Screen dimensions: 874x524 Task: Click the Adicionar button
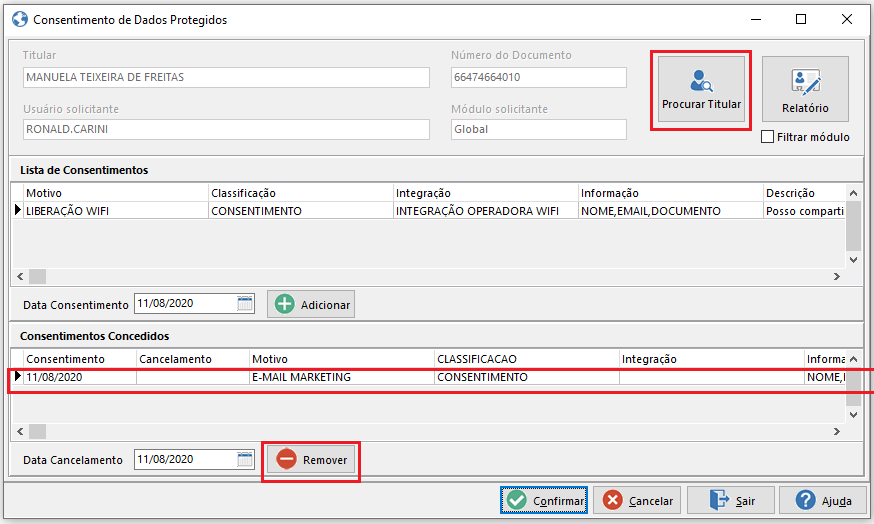point(310,304)
